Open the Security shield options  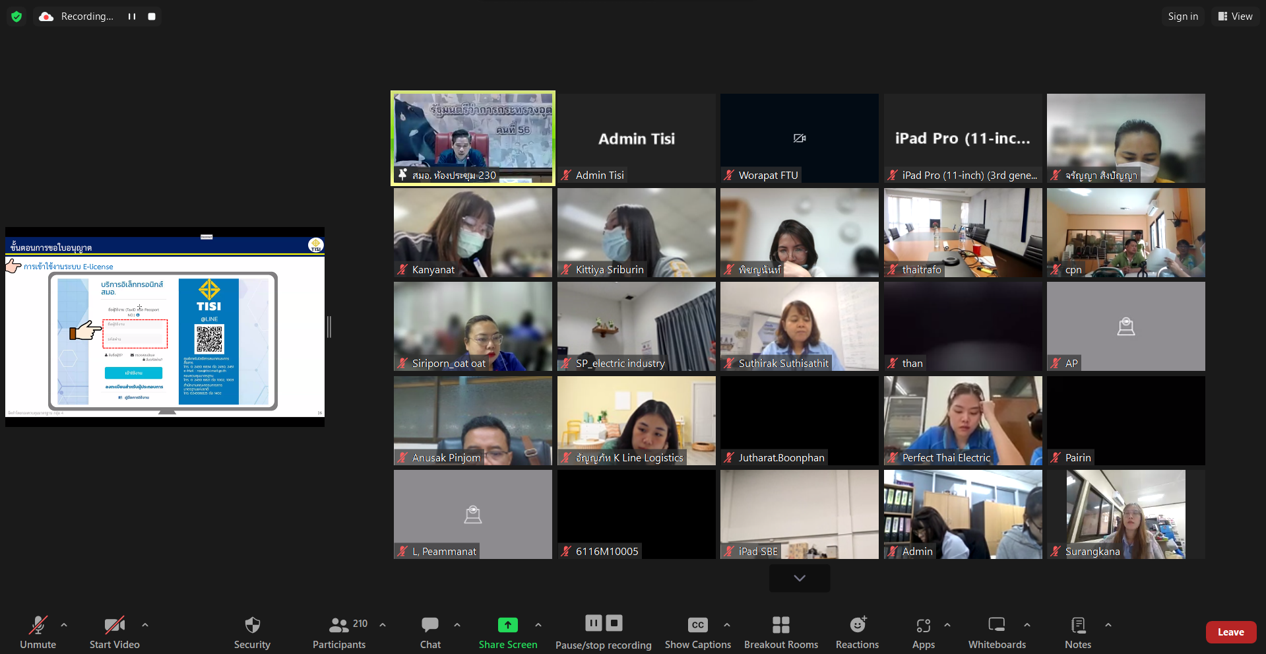252,632
